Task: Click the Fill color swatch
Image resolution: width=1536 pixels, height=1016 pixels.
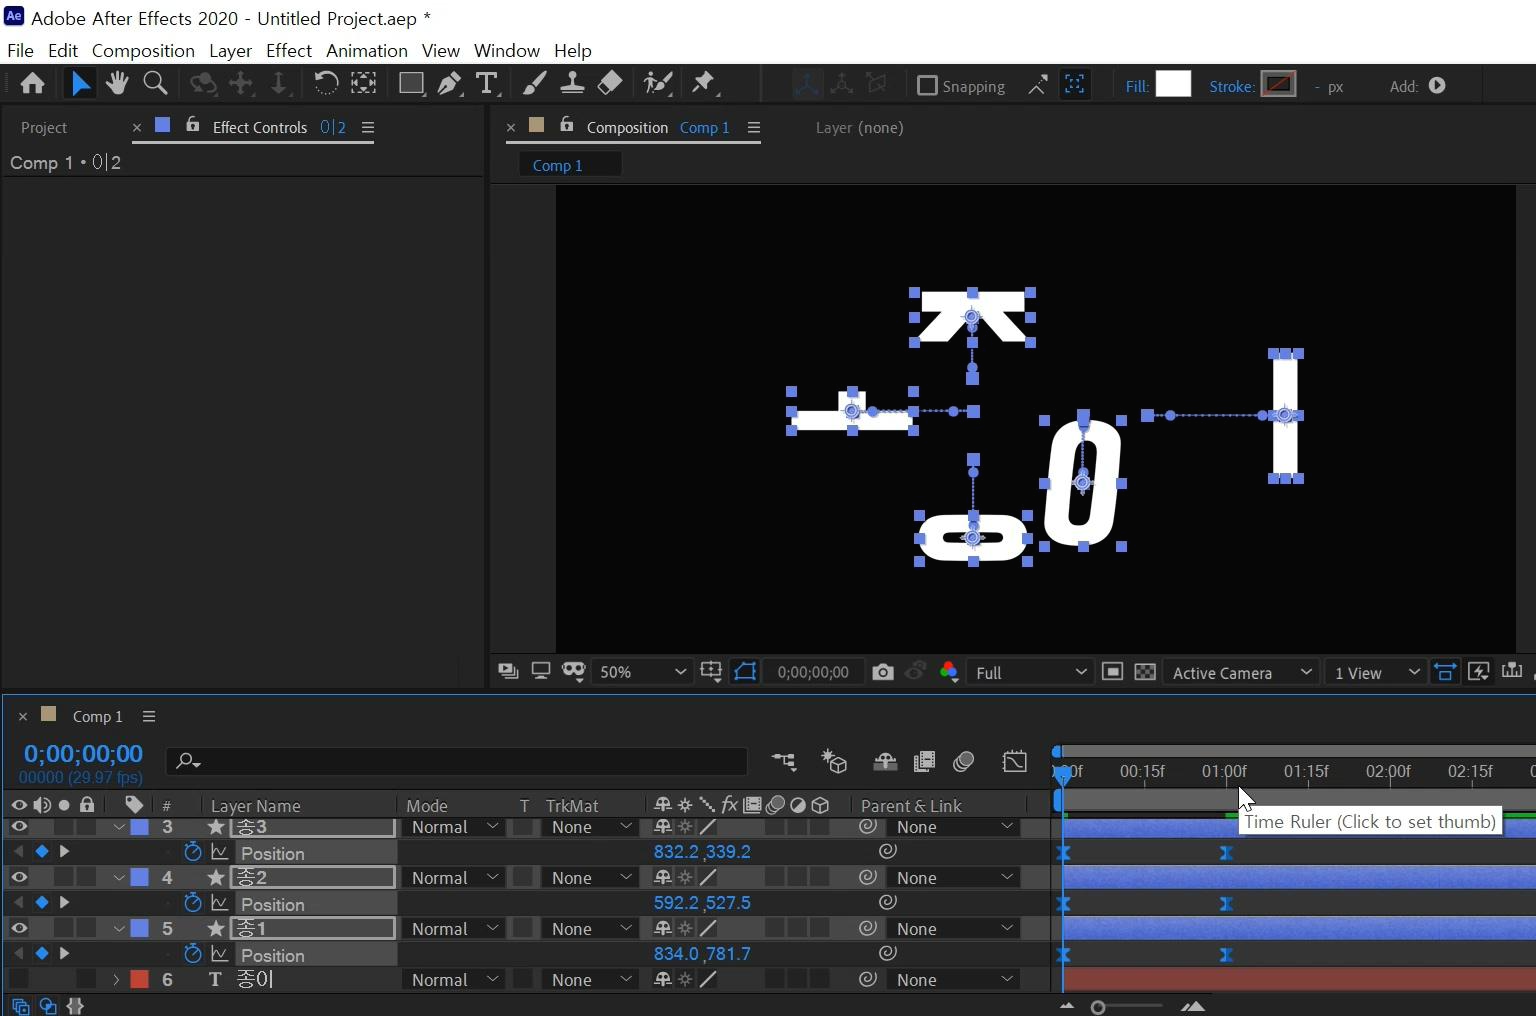Action: tap(1173, 84)
